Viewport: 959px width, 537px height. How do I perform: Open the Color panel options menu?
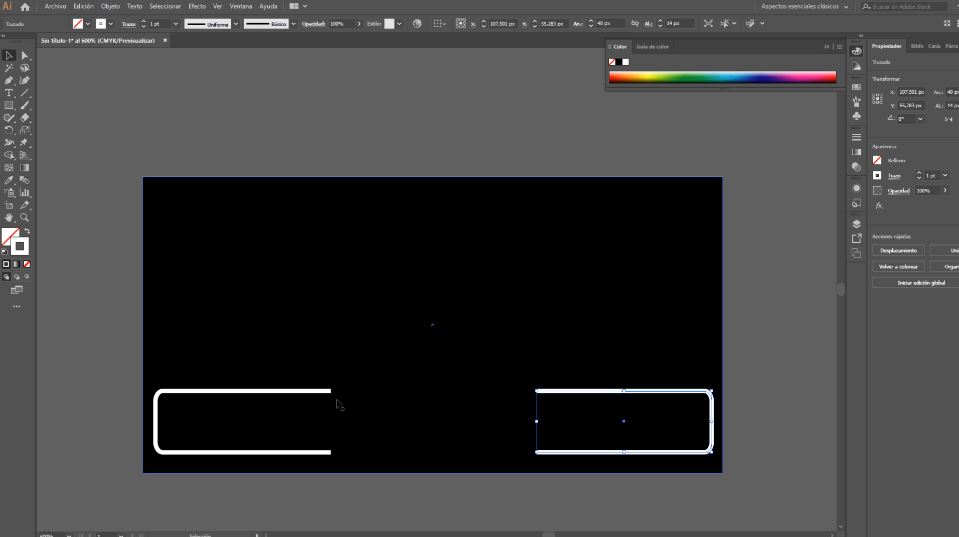[x=840, y=46]
